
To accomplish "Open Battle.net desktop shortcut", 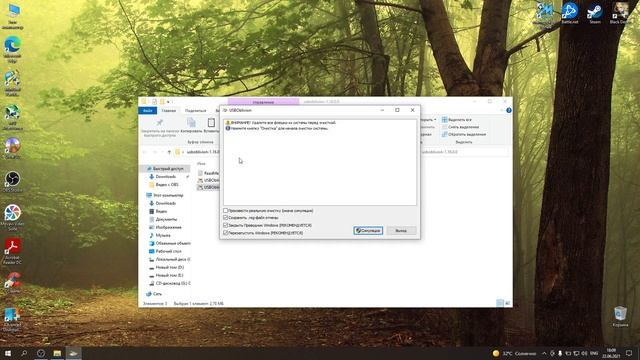I will point(570,13).
